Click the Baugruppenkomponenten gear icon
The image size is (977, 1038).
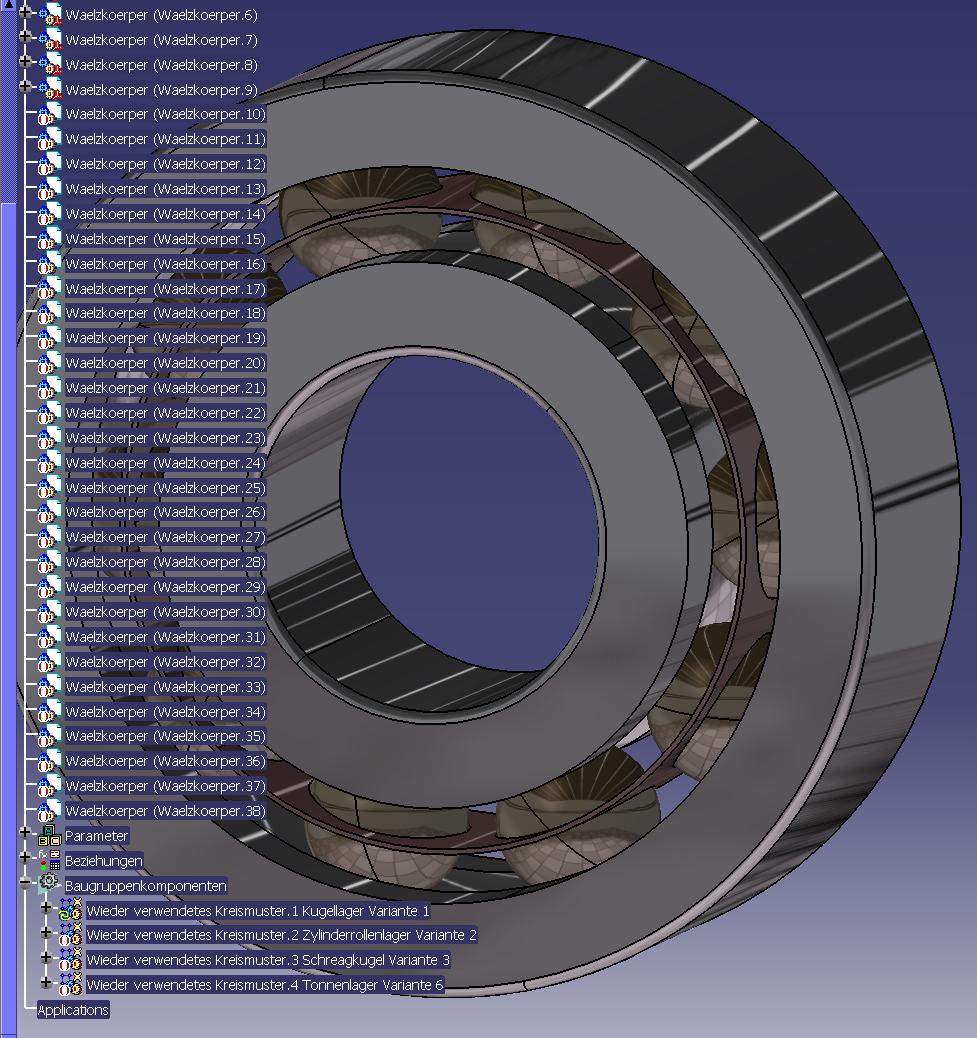48,882
